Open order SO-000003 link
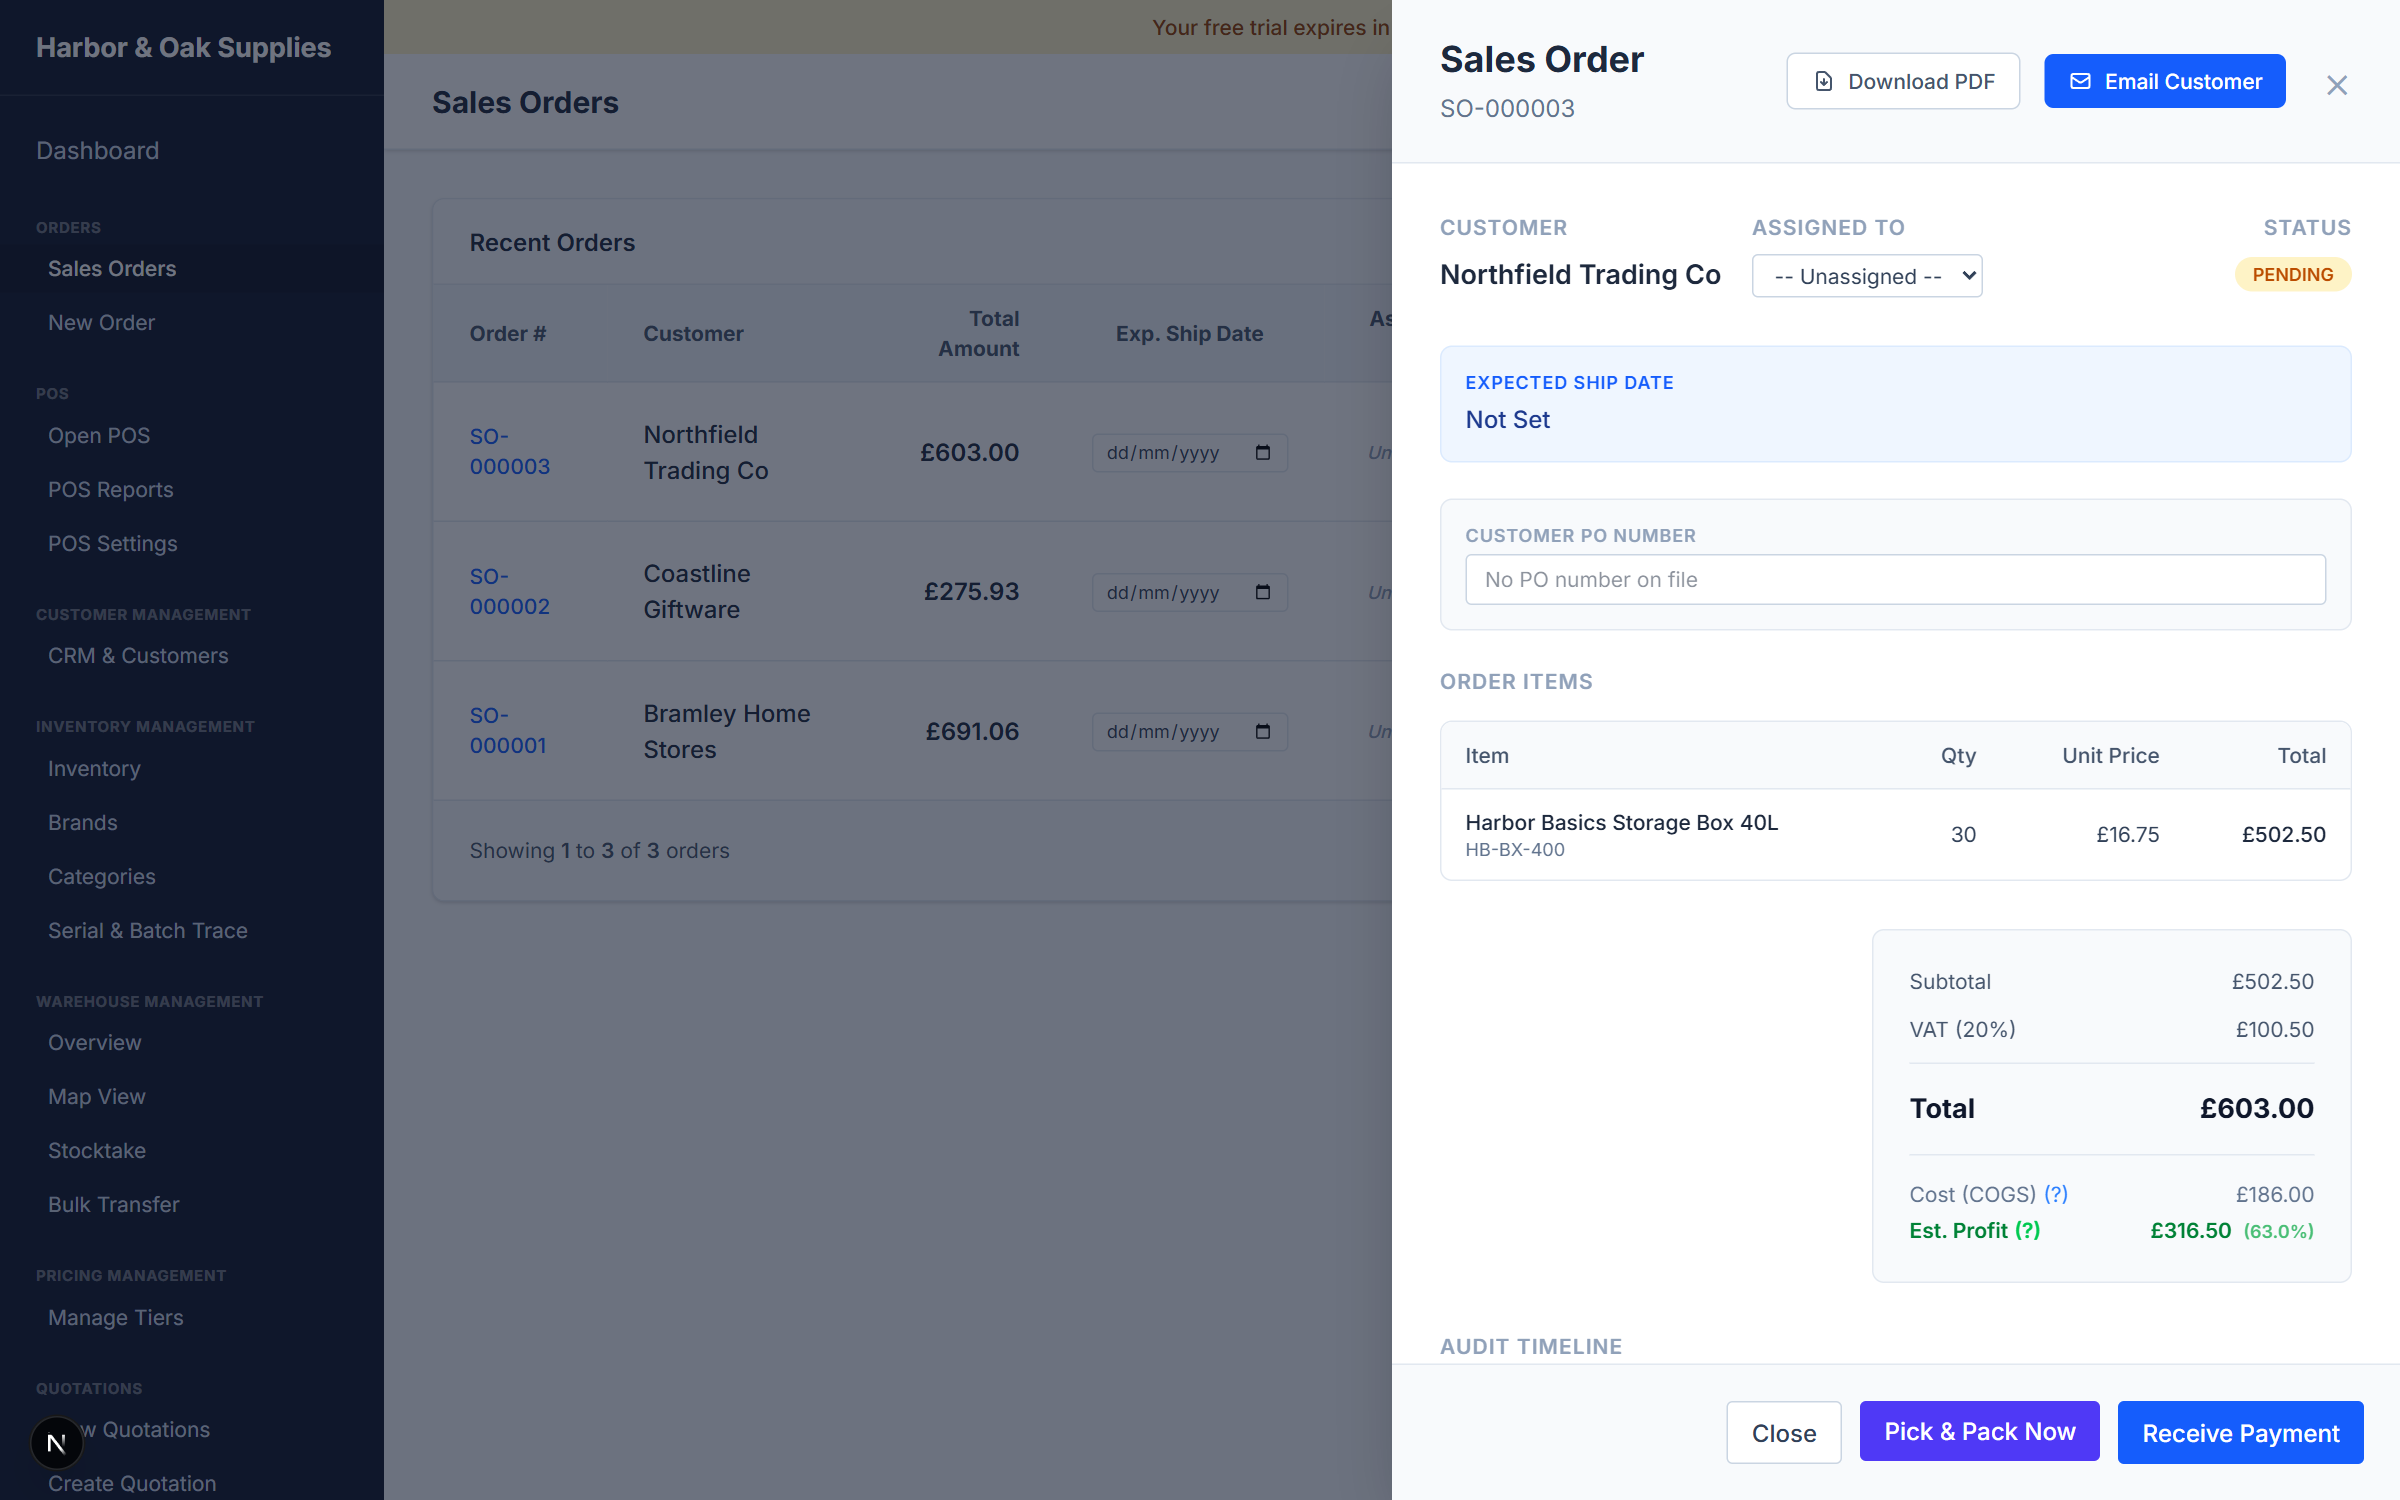The image size is (2400, 1500). (x=510, y=452)
